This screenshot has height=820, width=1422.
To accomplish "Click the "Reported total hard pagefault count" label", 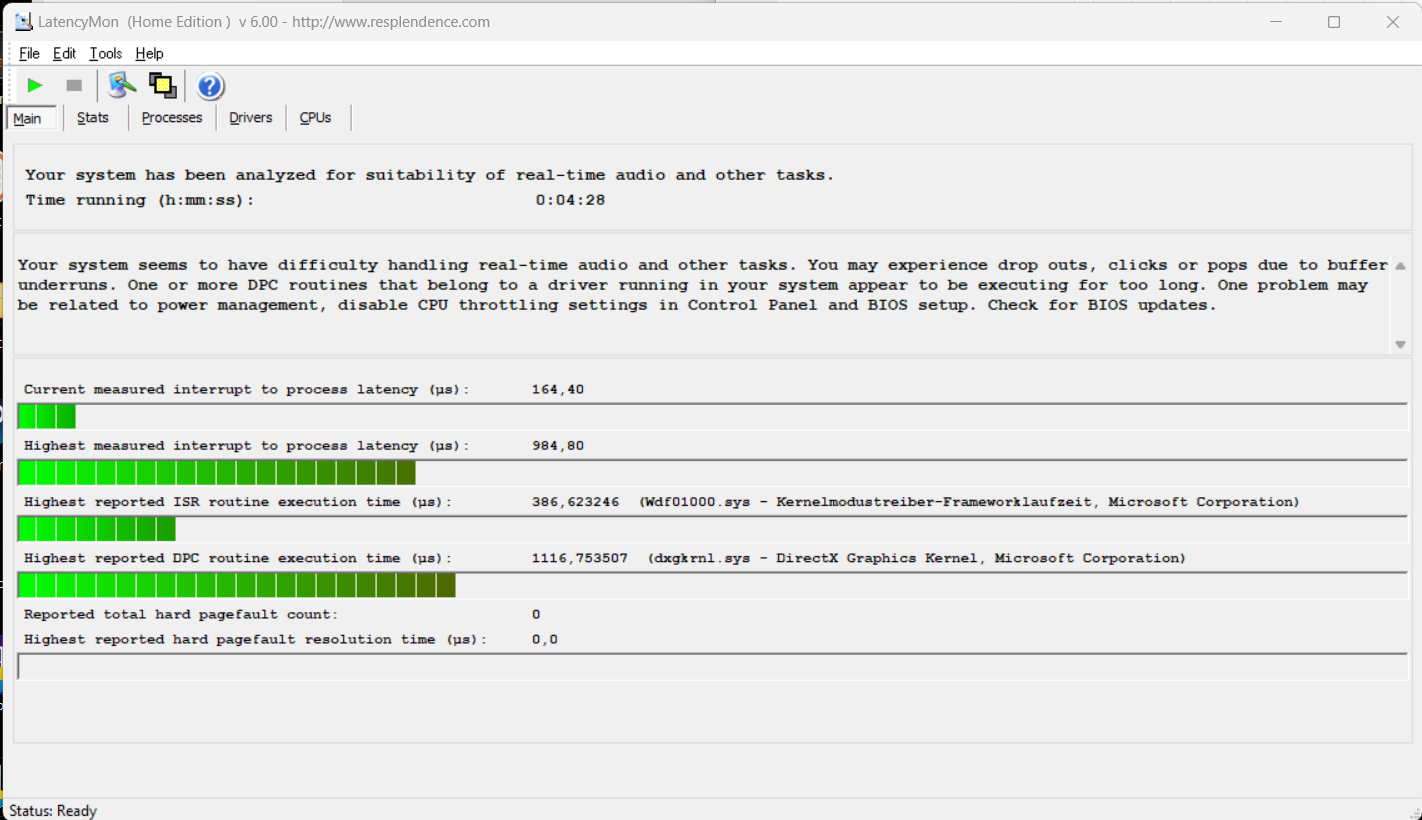I will 181,614.
